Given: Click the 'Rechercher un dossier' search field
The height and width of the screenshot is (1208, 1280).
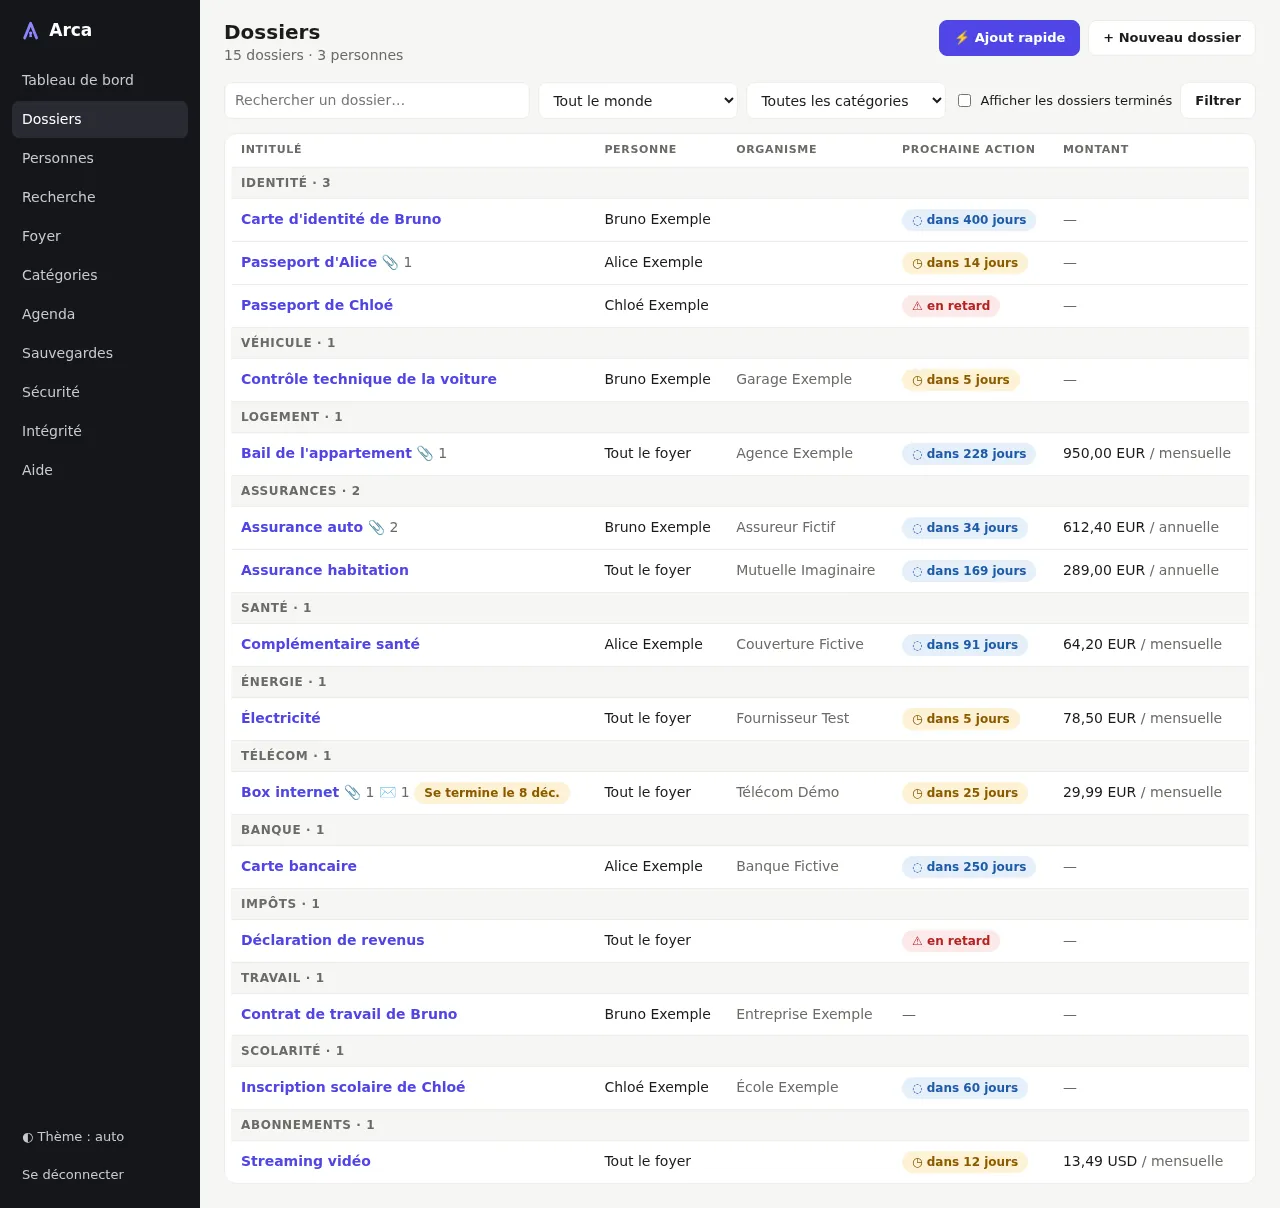Looking at the screenshot, I should coord(377,101).
